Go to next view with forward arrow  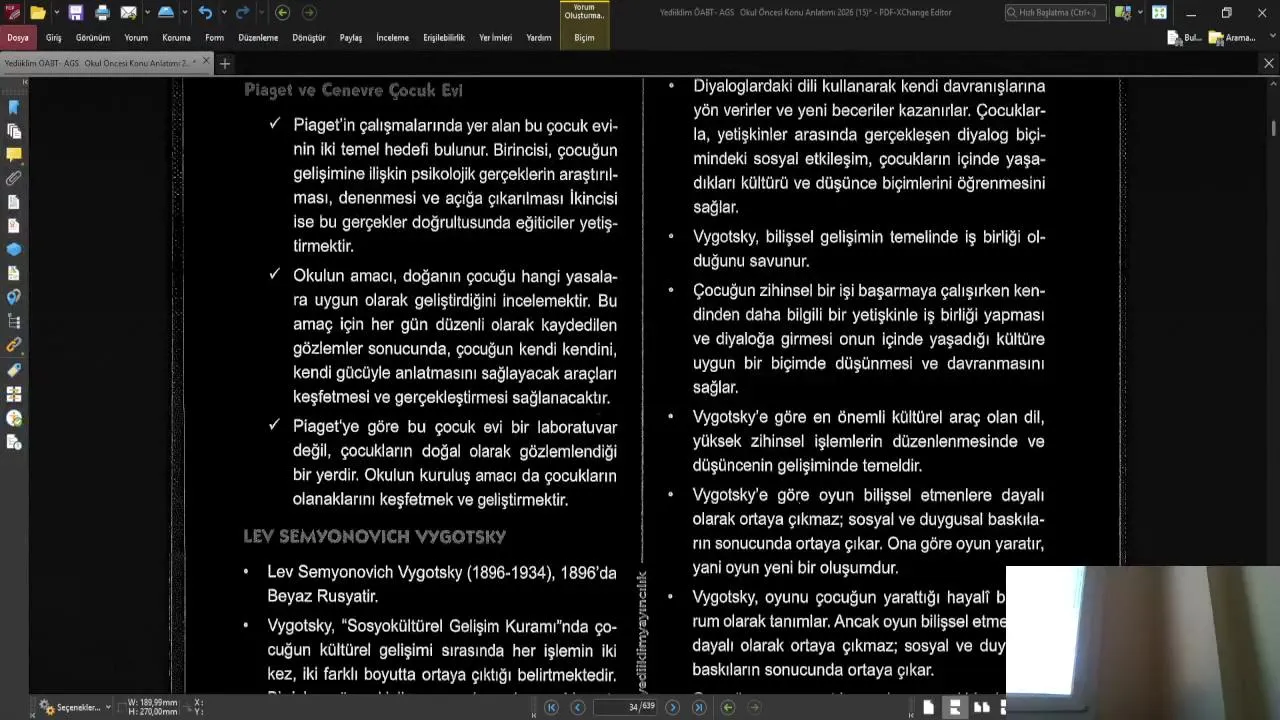(309, 13)
